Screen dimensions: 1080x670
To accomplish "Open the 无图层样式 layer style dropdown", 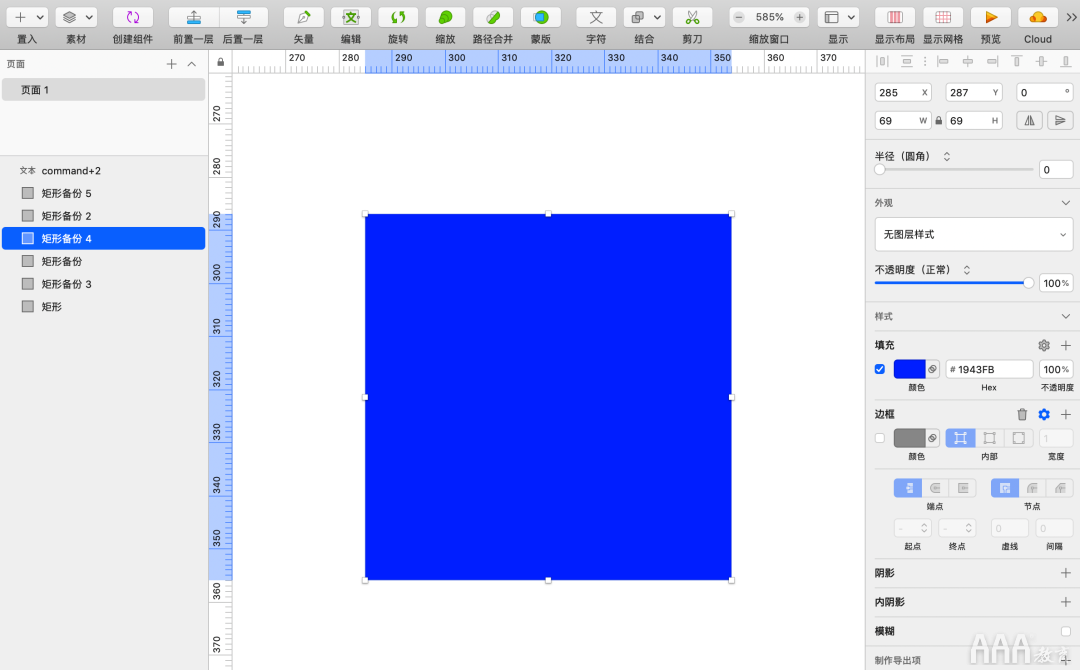I will (973, 234).
